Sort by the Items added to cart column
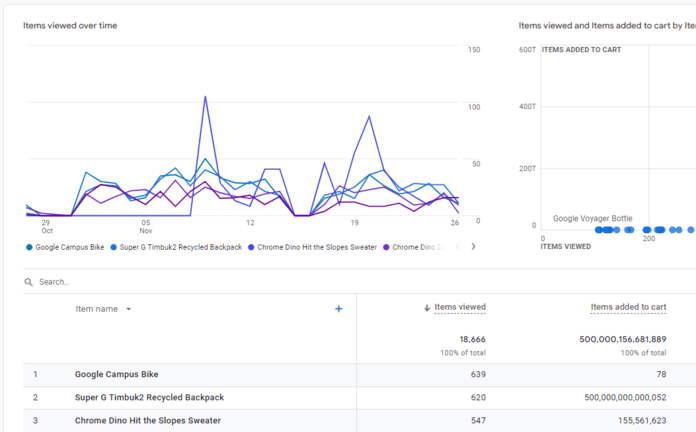Screen dimensions: 696x432 [628, 308]
